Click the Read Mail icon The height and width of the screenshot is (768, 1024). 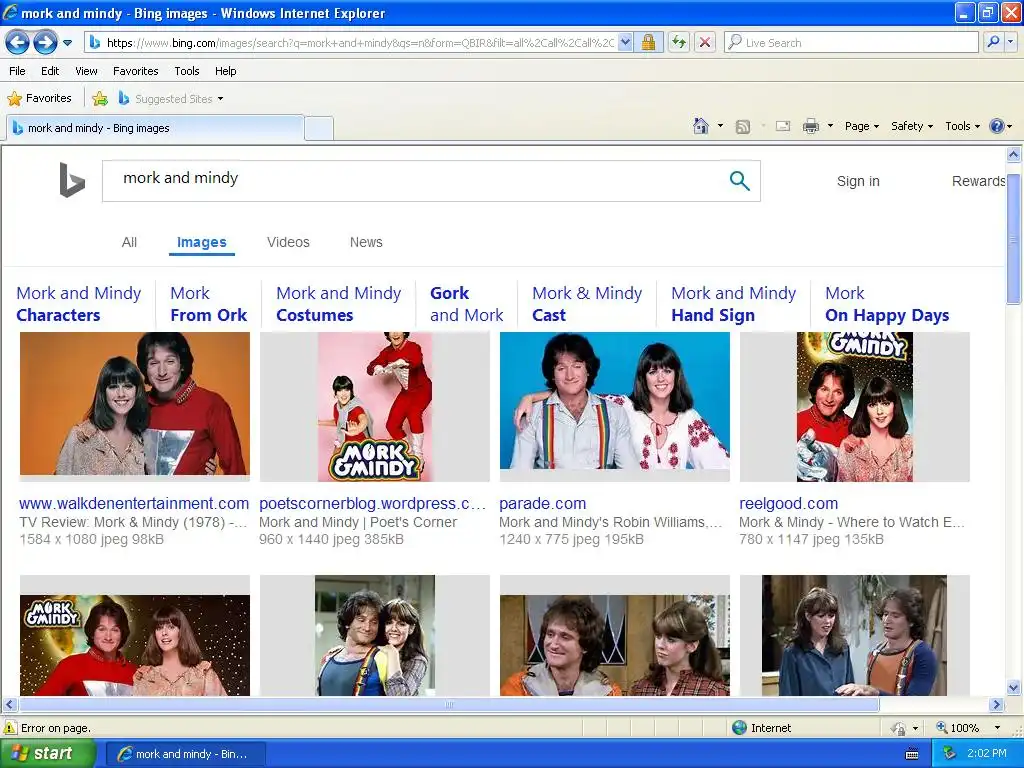pyautogui.click(x=782, y=127)
